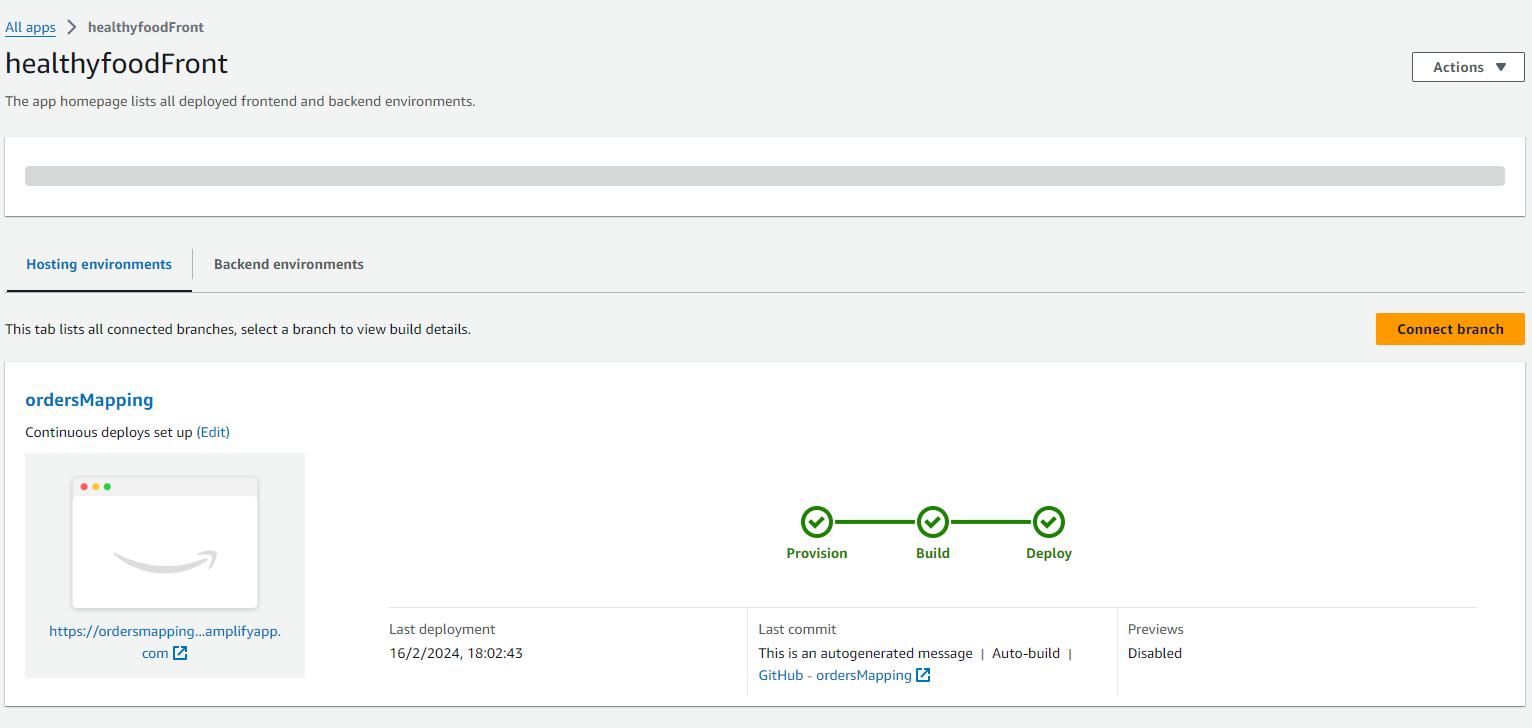Viewport: 1532px width, 728px height.
Task: Select the Build stage label
Action: (x=933, y=553)
